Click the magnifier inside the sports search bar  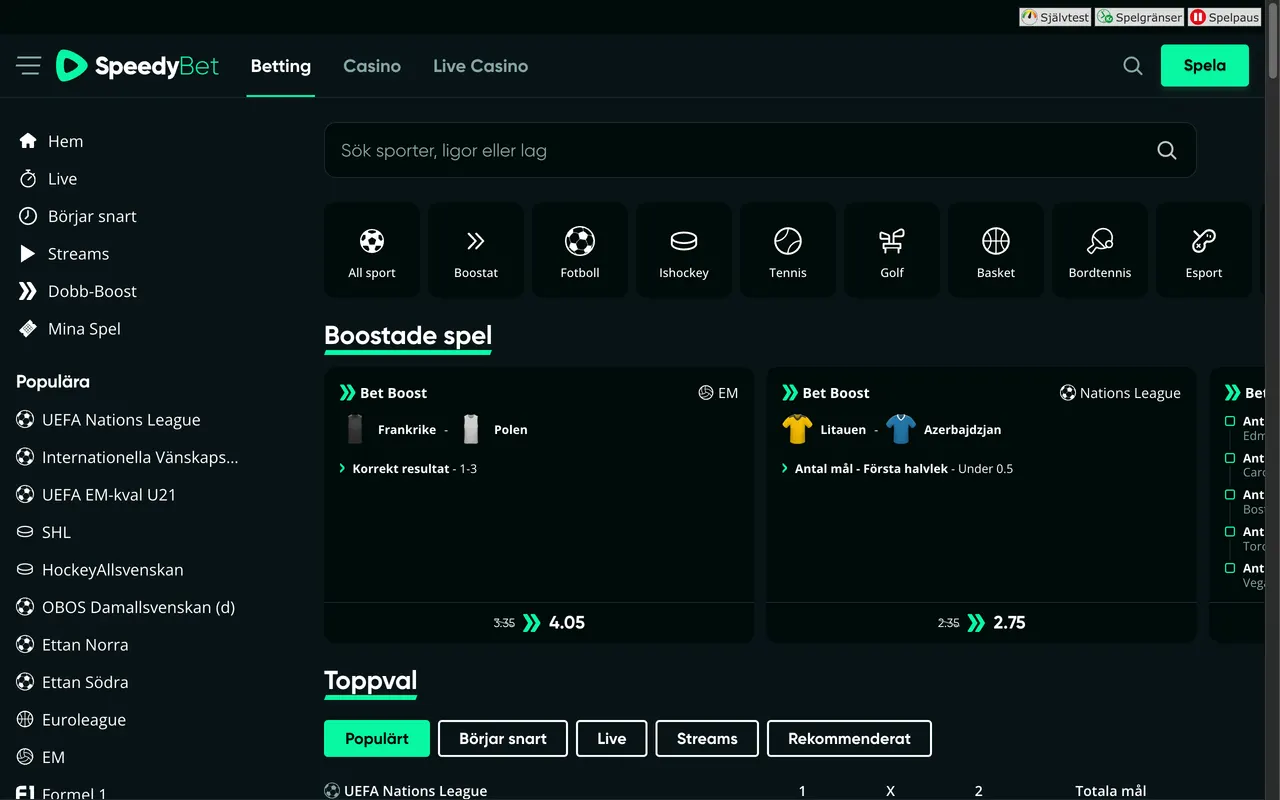point(1167,150)
